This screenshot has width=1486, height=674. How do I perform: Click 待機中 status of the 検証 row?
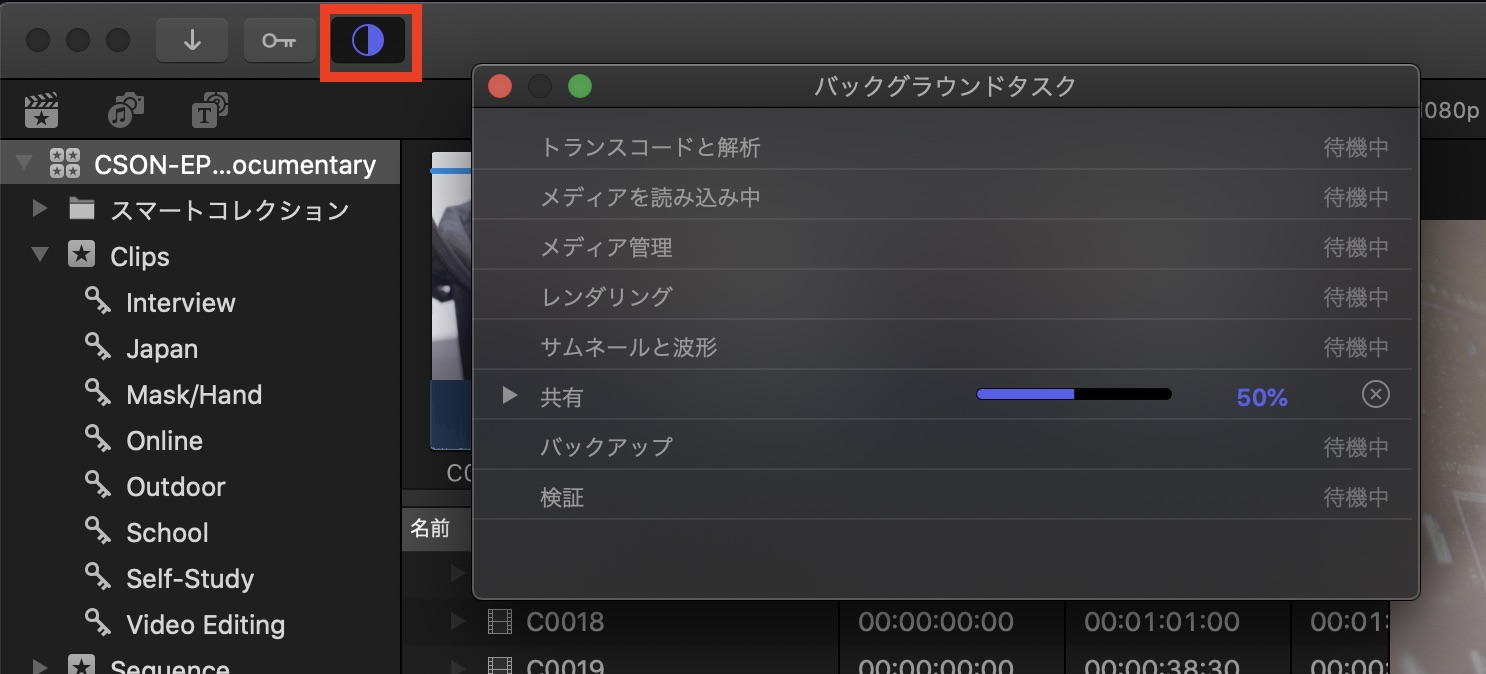coord(1356,497)
